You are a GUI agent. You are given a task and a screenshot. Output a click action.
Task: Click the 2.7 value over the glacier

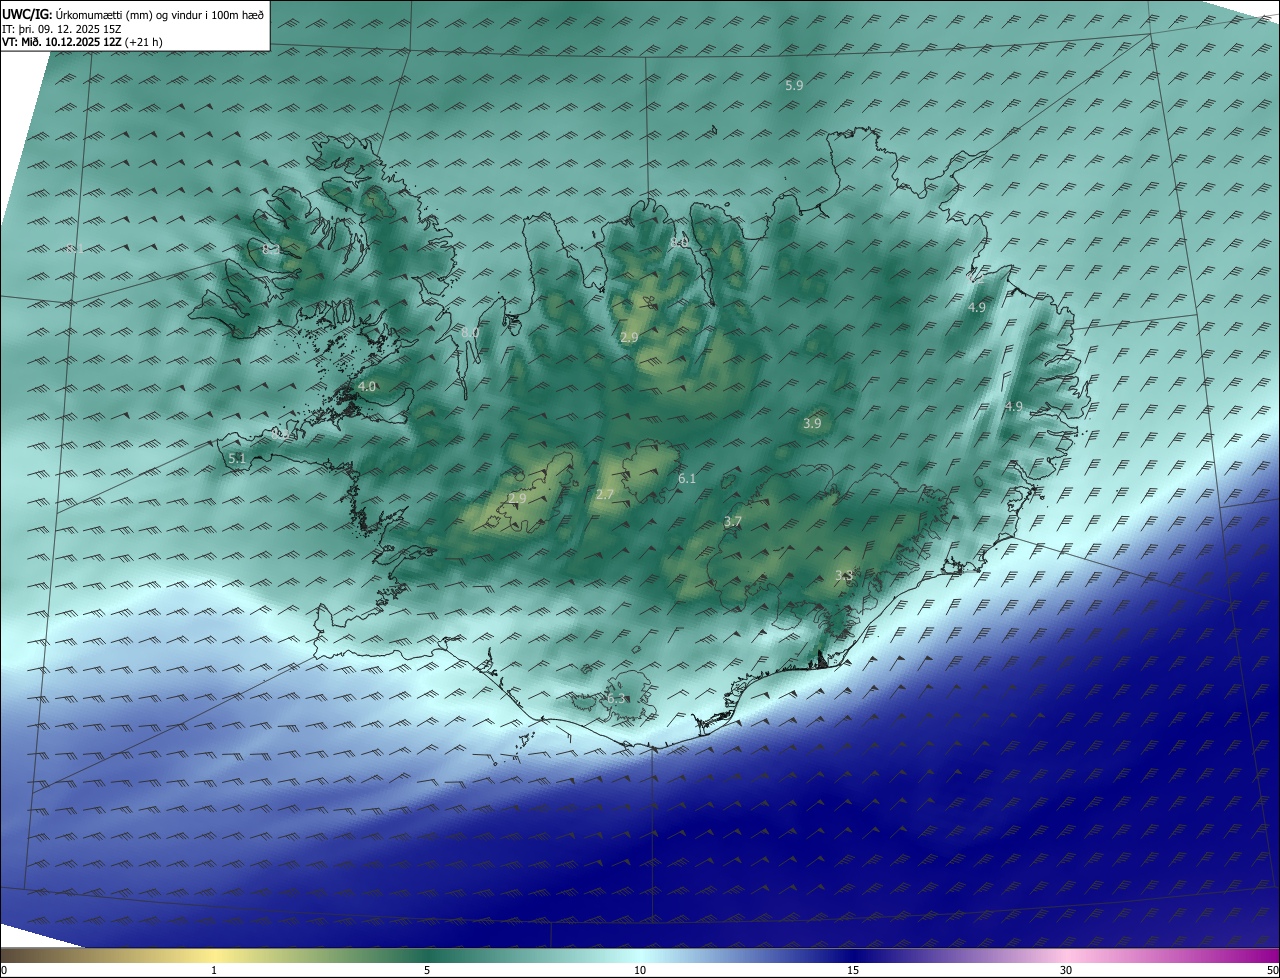pyautogui.click(x=605, y=494)
